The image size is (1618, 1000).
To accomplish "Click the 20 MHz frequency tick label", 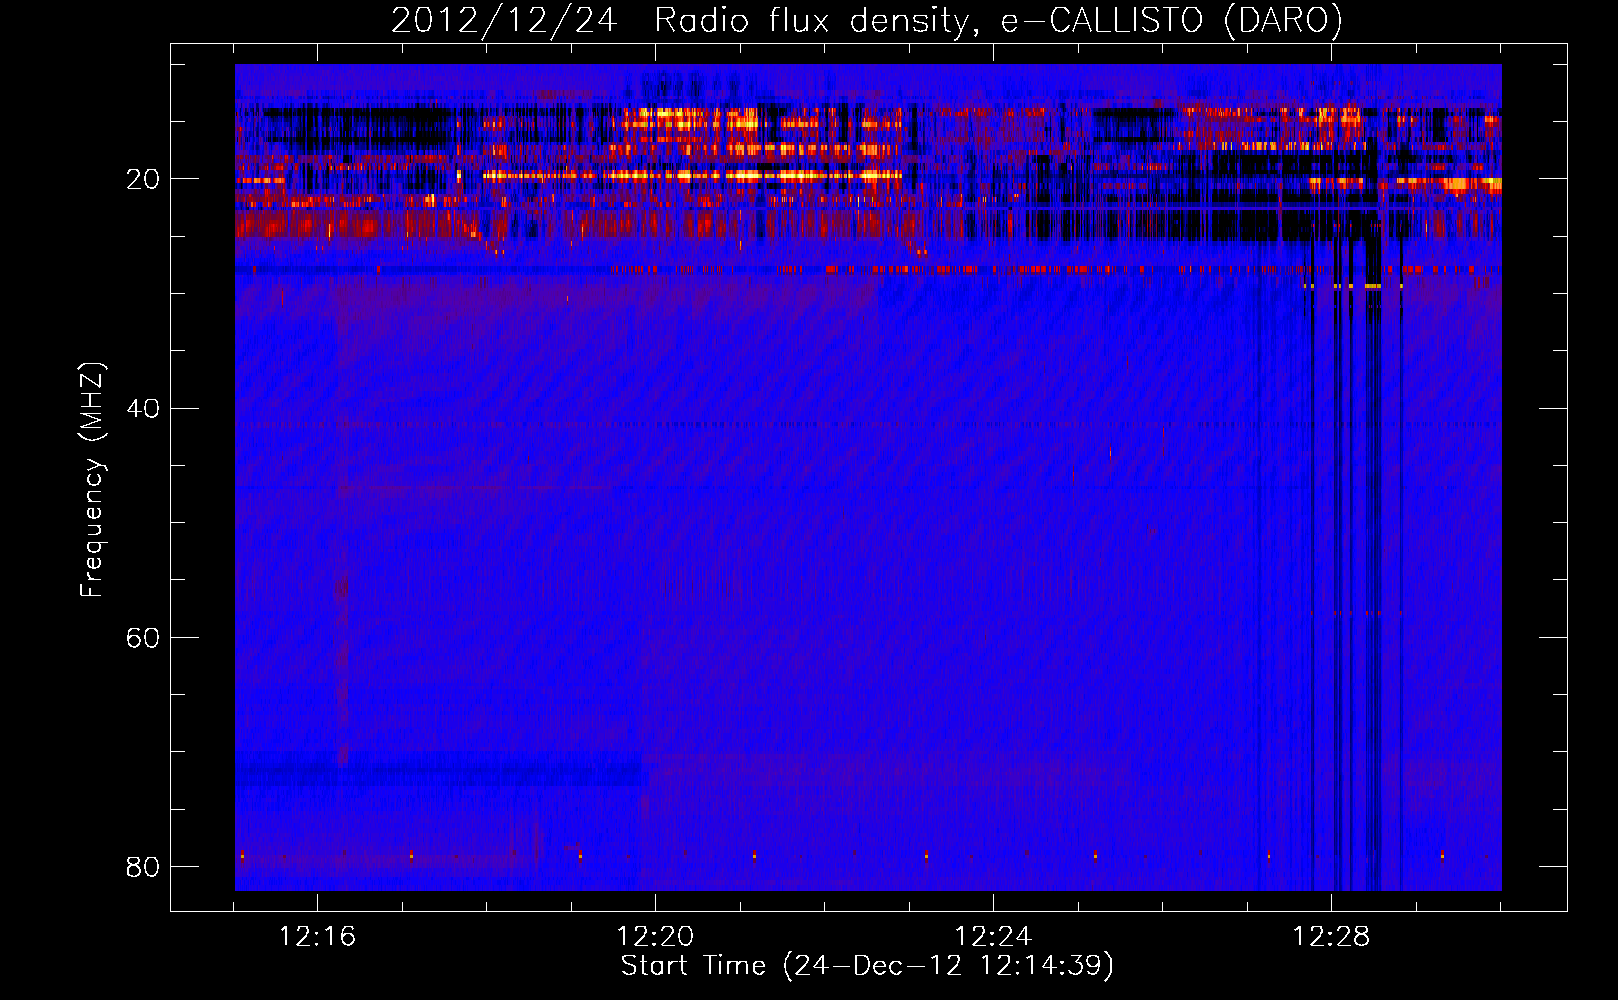I will (143, 180).
